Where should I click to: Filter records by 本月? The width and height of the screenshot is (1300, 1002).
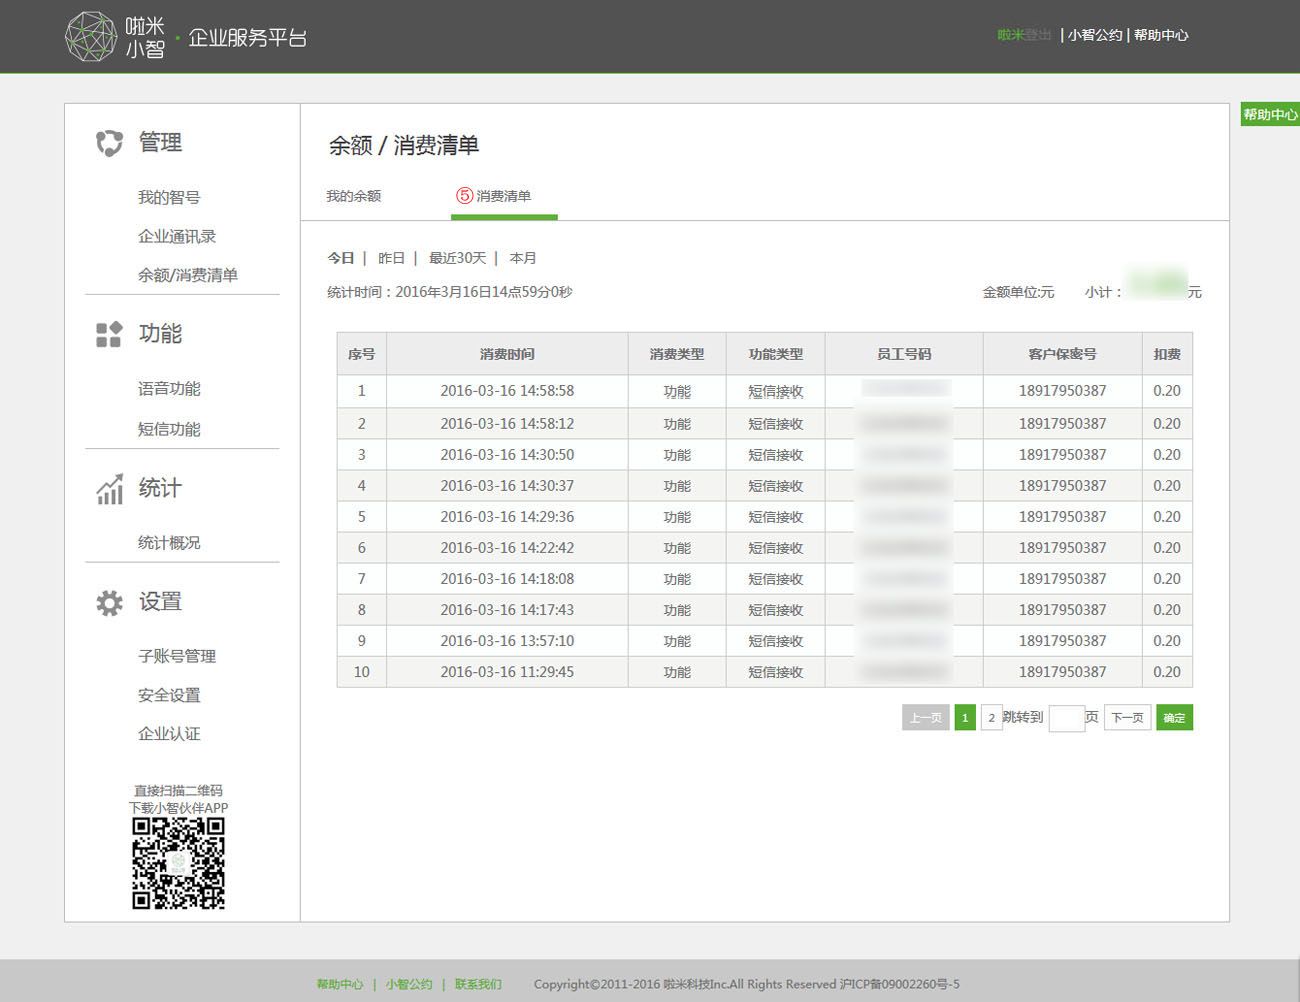(x=523, y=258)
